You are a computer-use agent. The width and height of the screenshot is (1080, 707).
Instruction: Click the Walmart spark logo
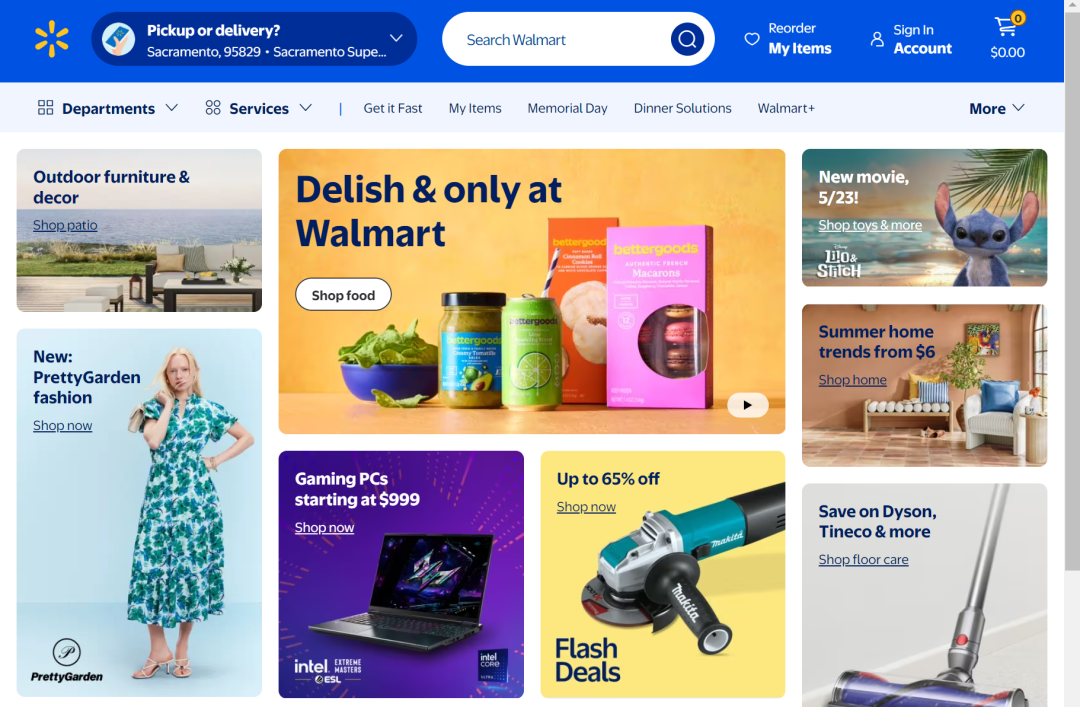[52, 39]
